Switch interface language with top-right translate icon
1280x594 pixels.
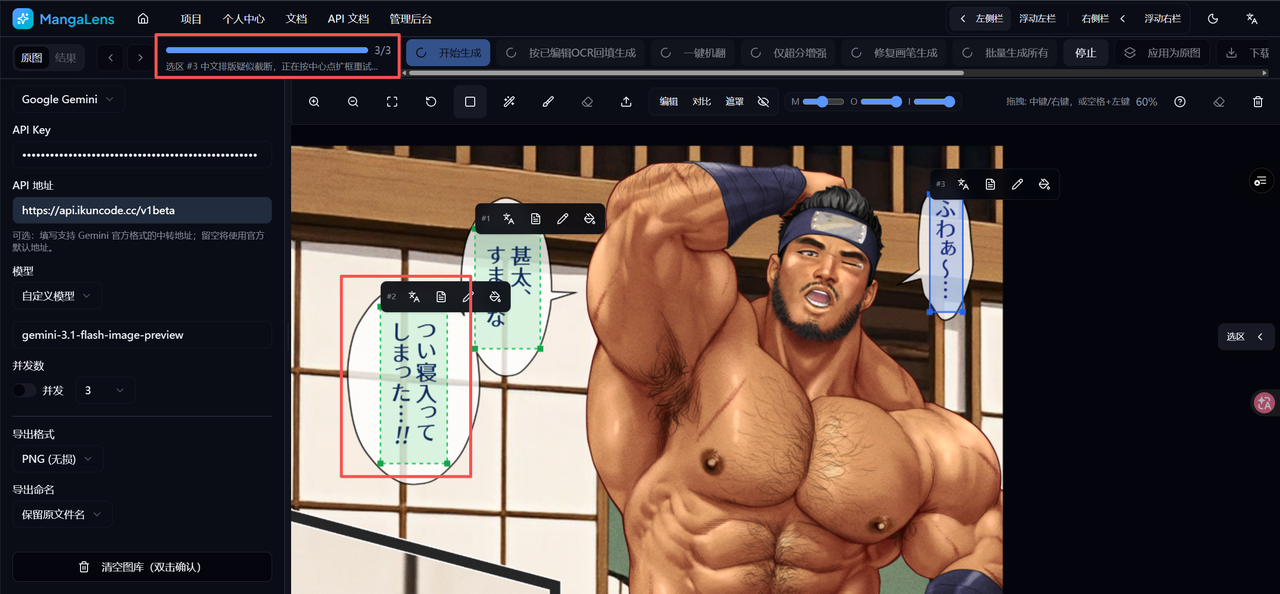pyautogui.click(x=1252, y=19)
